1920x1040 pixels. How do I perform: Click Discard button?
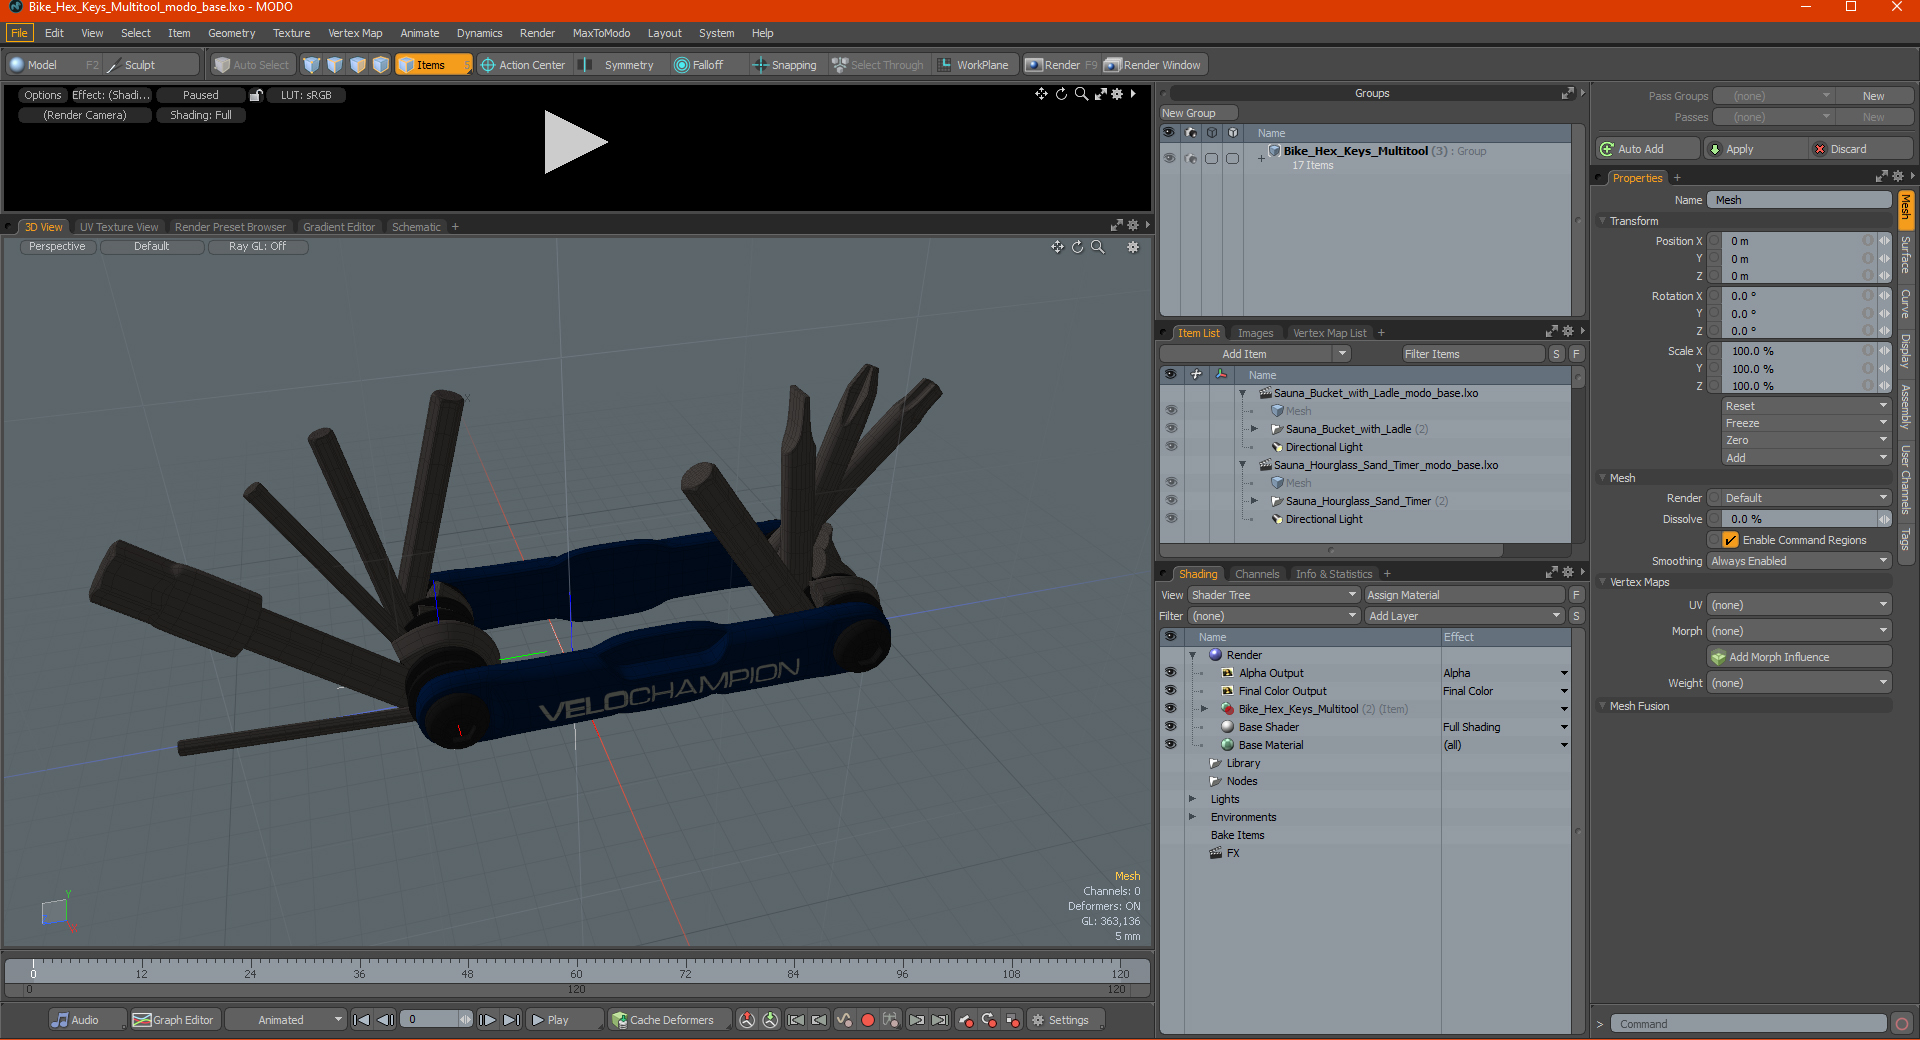coord(1861,149)
